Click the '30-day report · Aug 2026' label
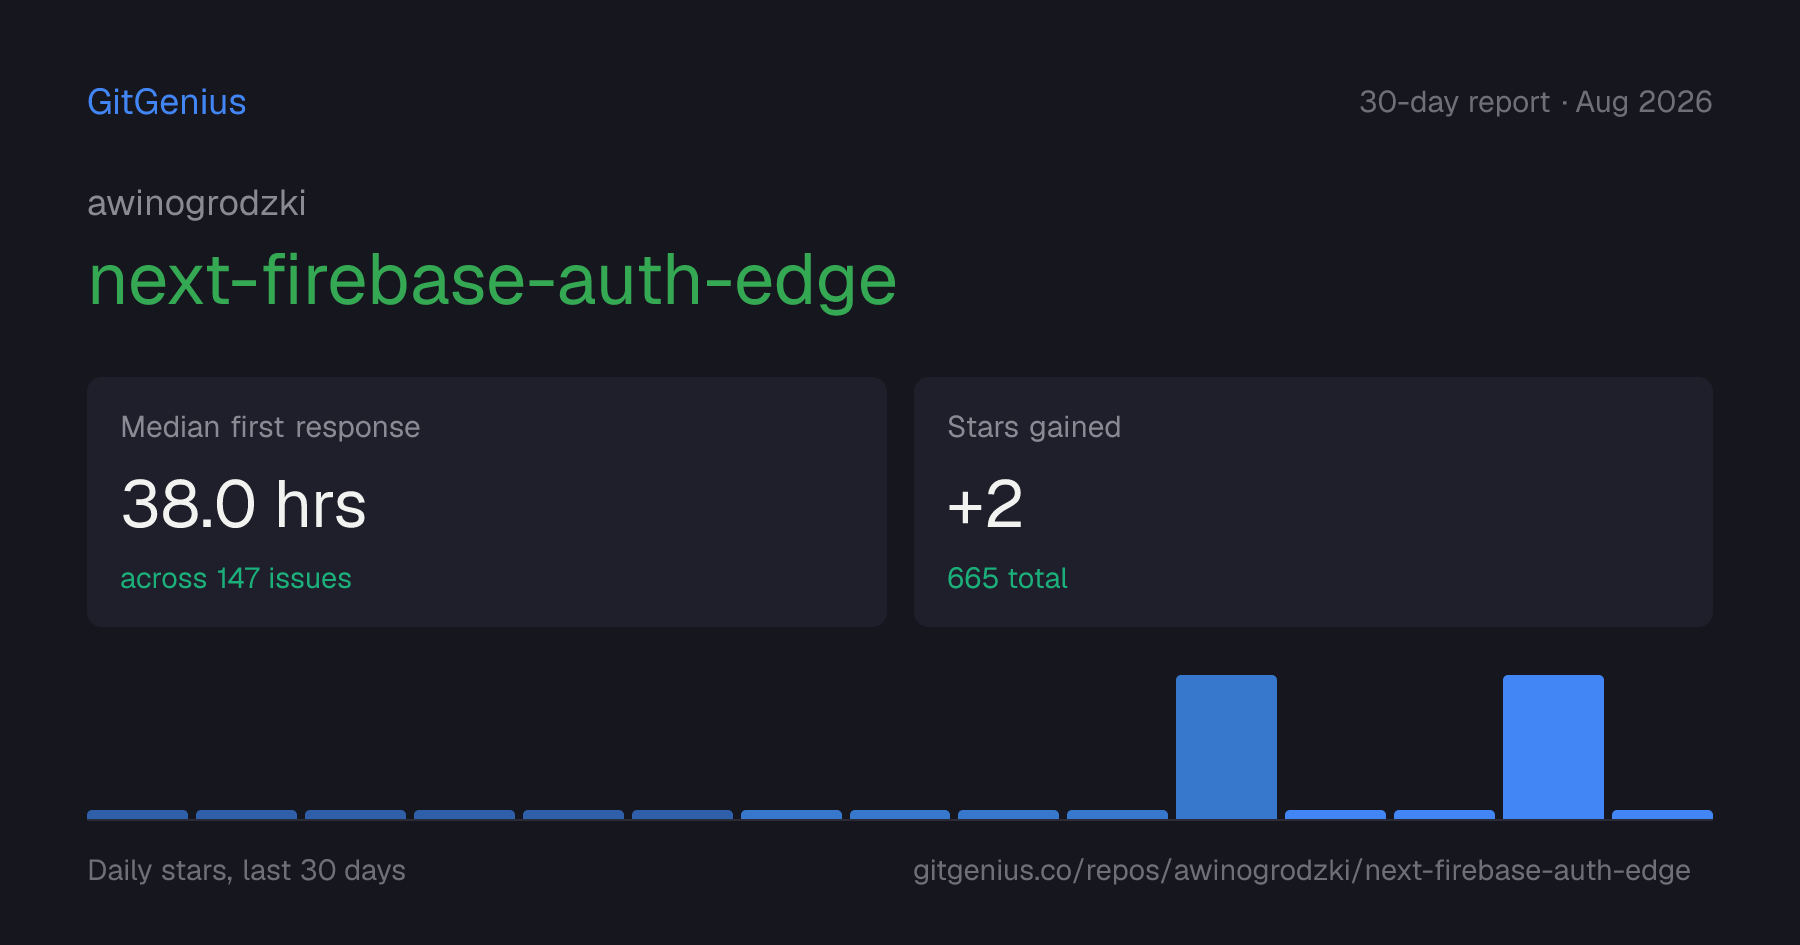 (x=1535, y=102)
